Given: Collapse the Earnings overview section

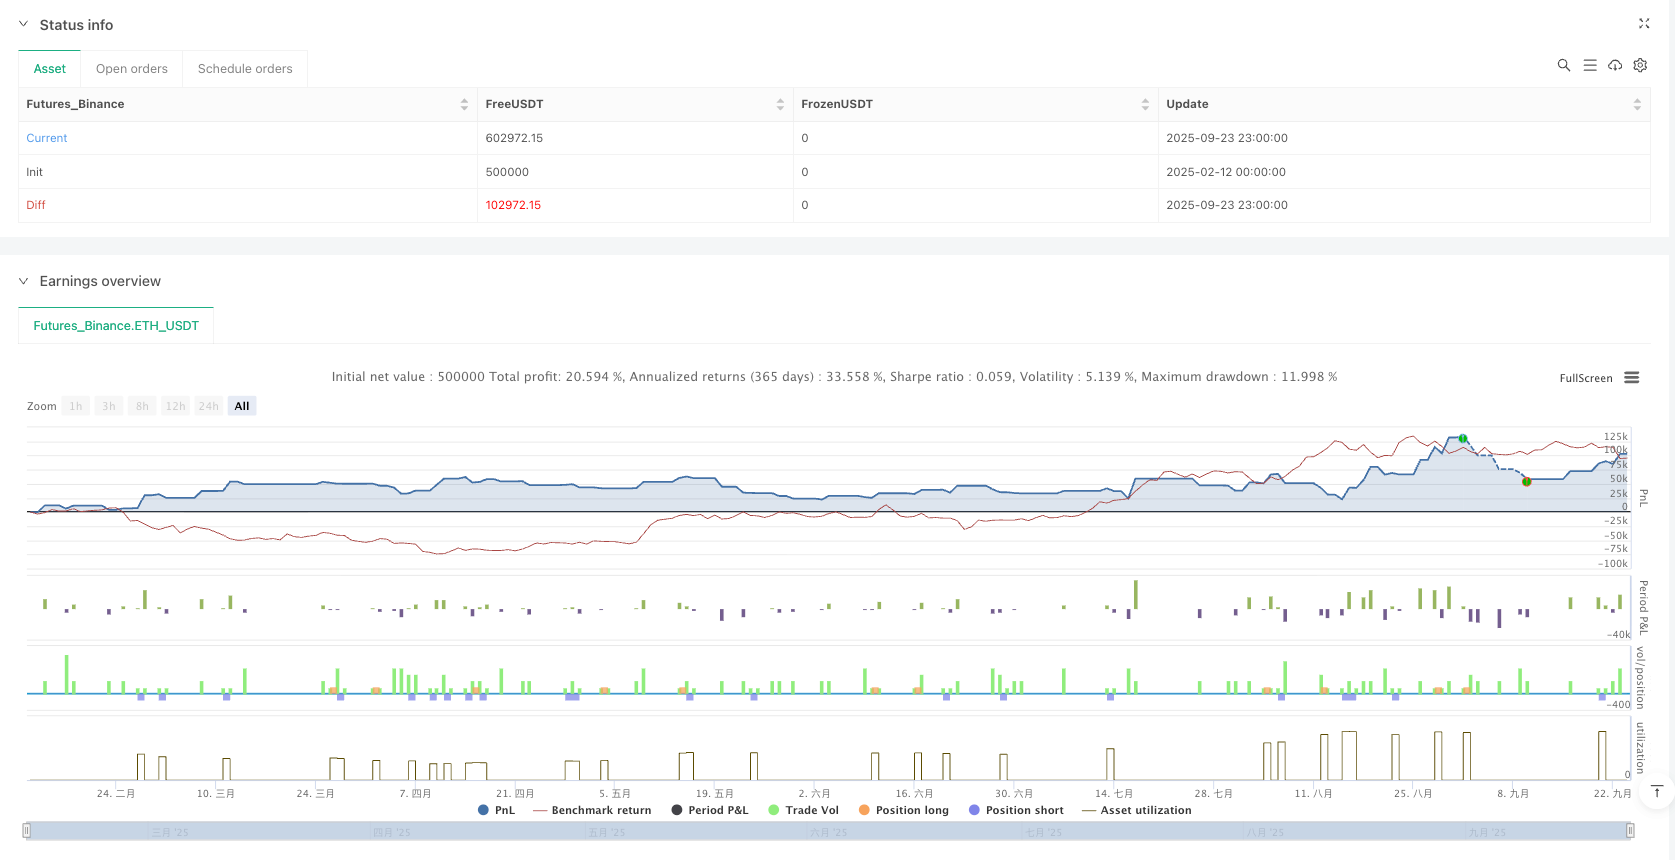Looking at the screenshot, I should coord(23,281).
